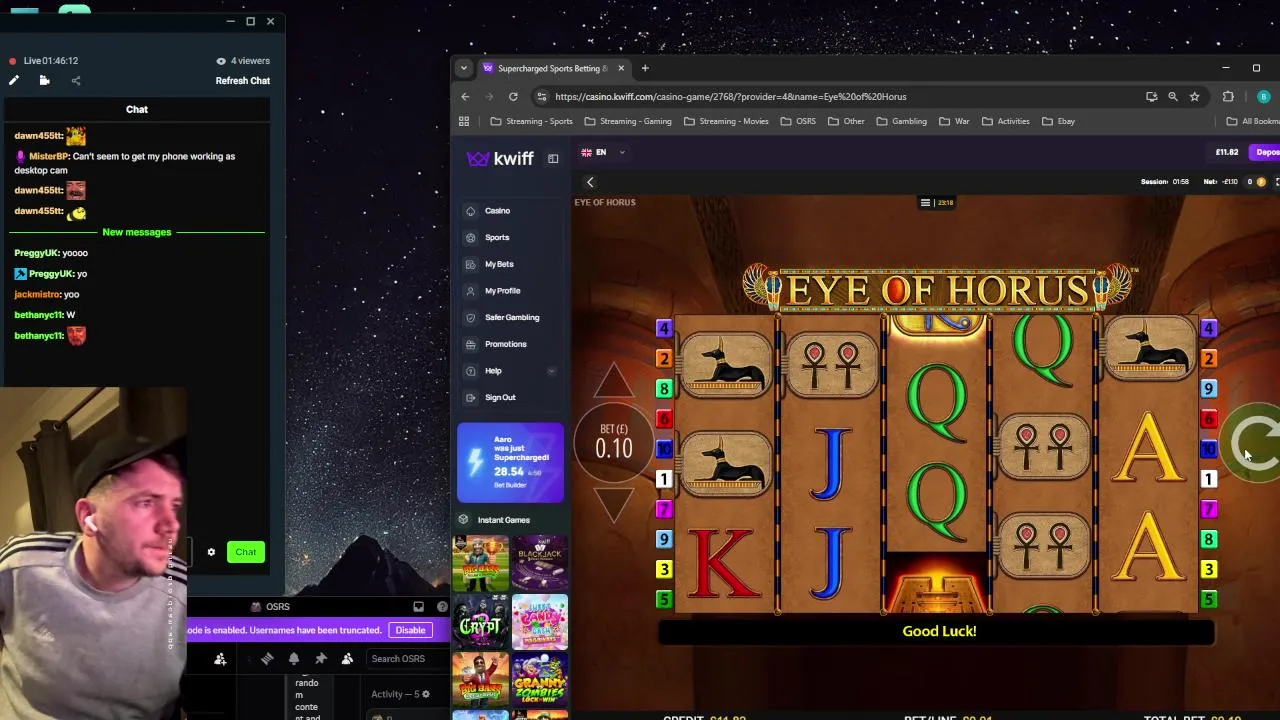Open Discord threads icon
Image resolution: width=1280 pixels, height=720 pixels.
[x=267, y=659]
